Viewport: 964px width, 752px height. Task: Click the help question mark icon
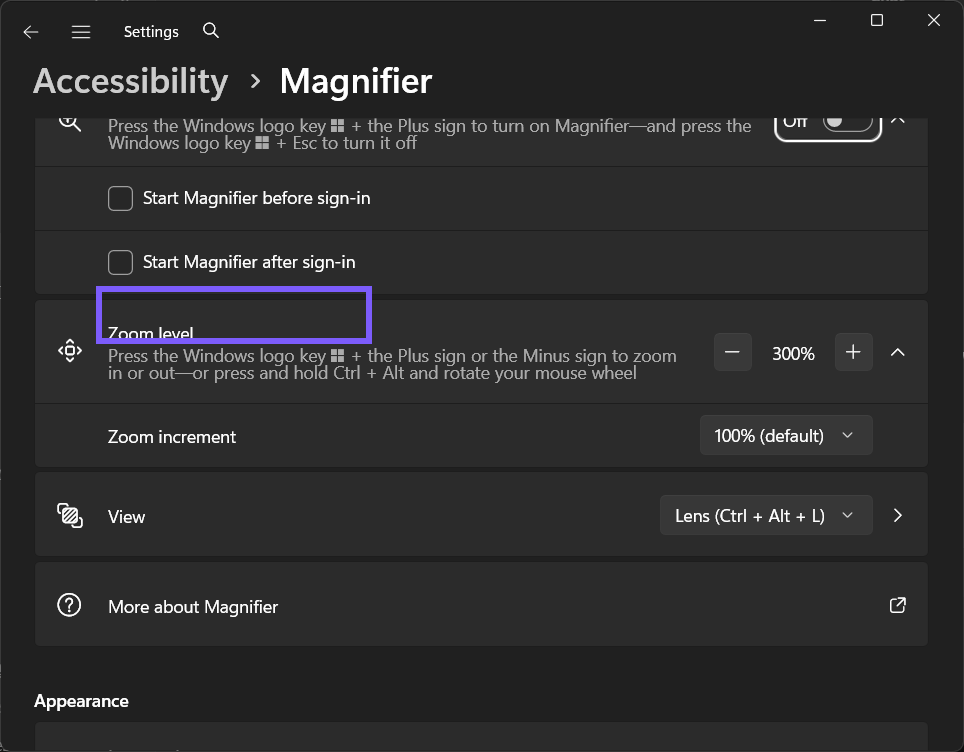[x=69, y=605]
